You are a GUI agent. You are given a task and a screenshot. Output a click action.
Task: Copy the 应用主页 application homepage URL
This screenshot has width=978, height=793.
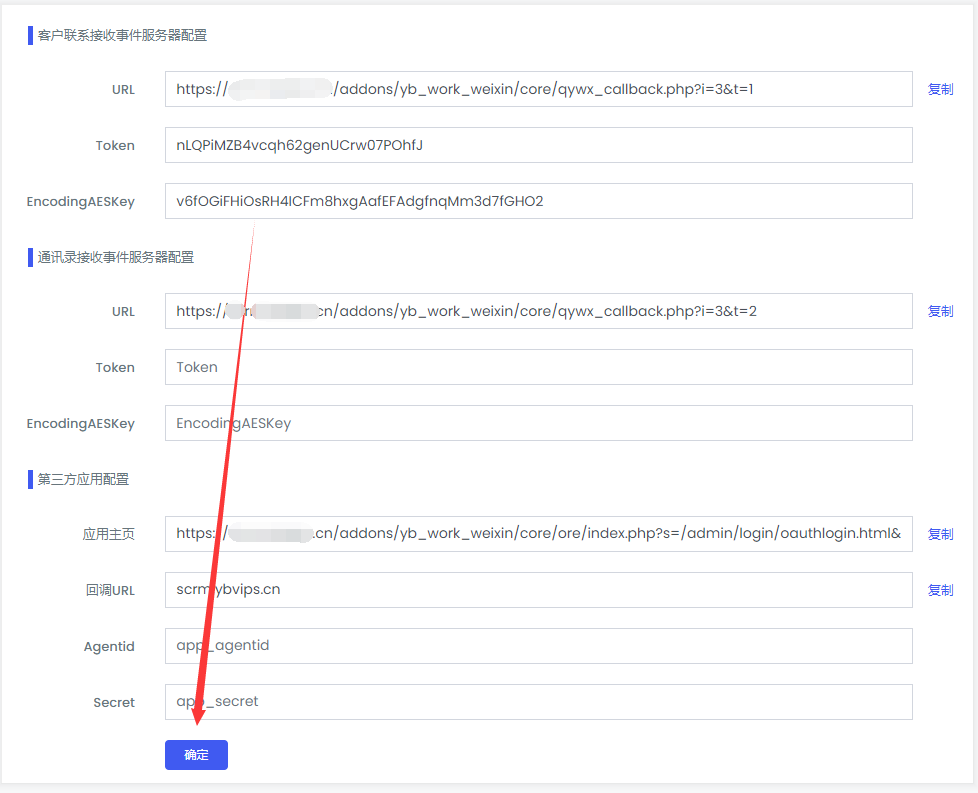[x=940, y=534]
